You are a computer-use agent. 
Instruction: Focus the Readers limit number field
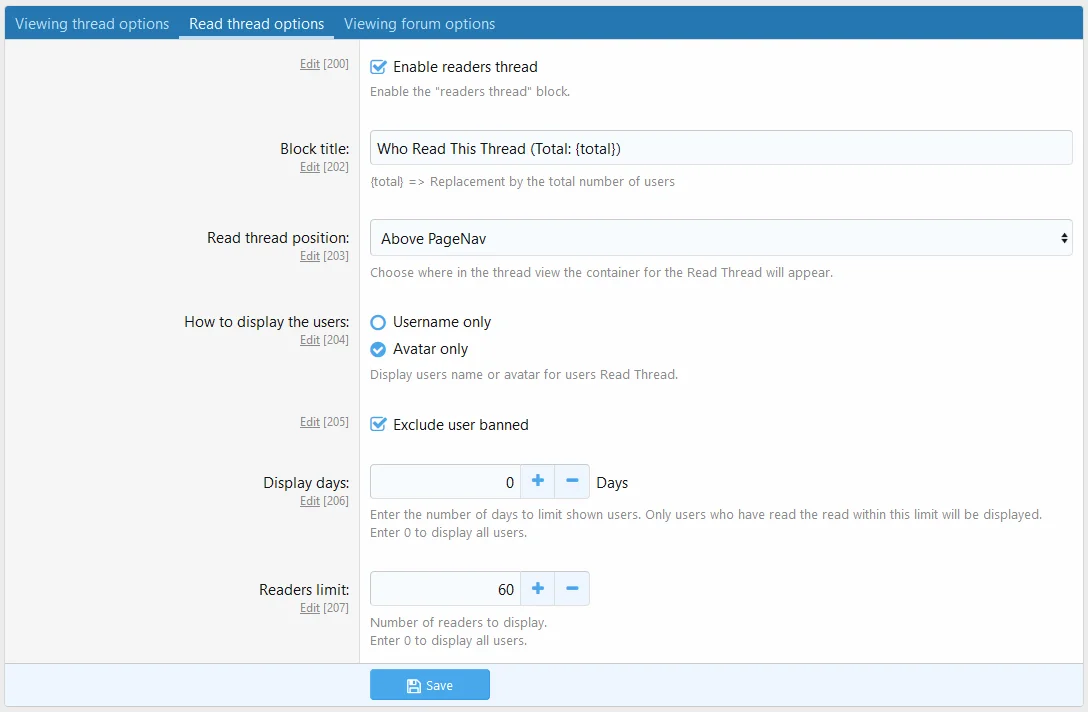pyautogui.click(x=444, y=589)
